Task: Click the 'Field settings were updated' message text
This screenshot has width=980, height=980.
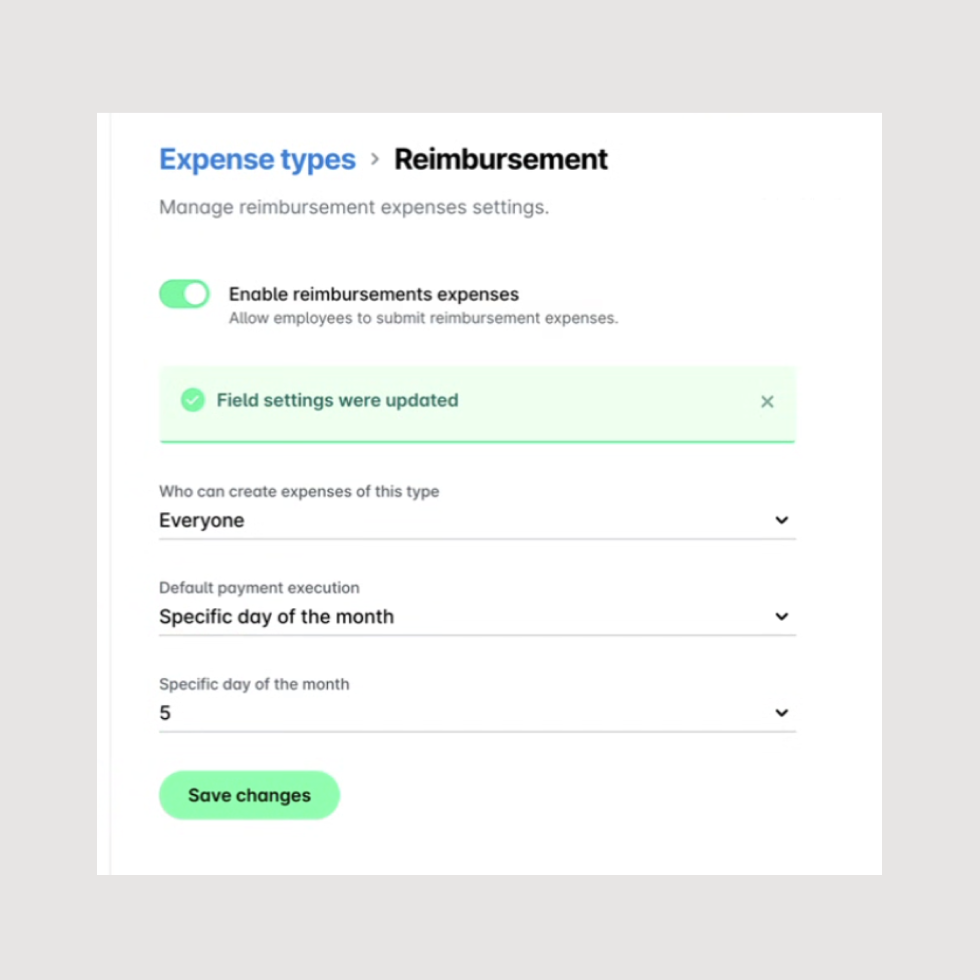Action: point(337,401)
